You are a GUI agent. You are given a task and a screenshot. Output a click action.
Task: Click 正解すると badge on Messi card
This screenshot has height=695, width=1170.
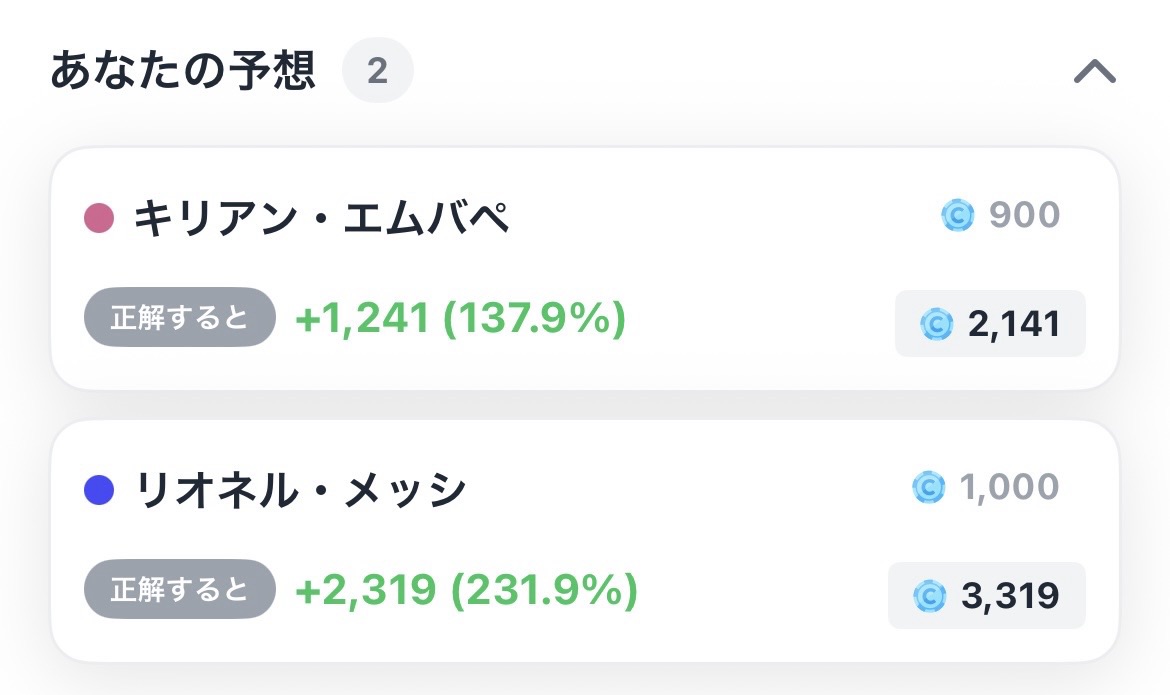[180, 589]
